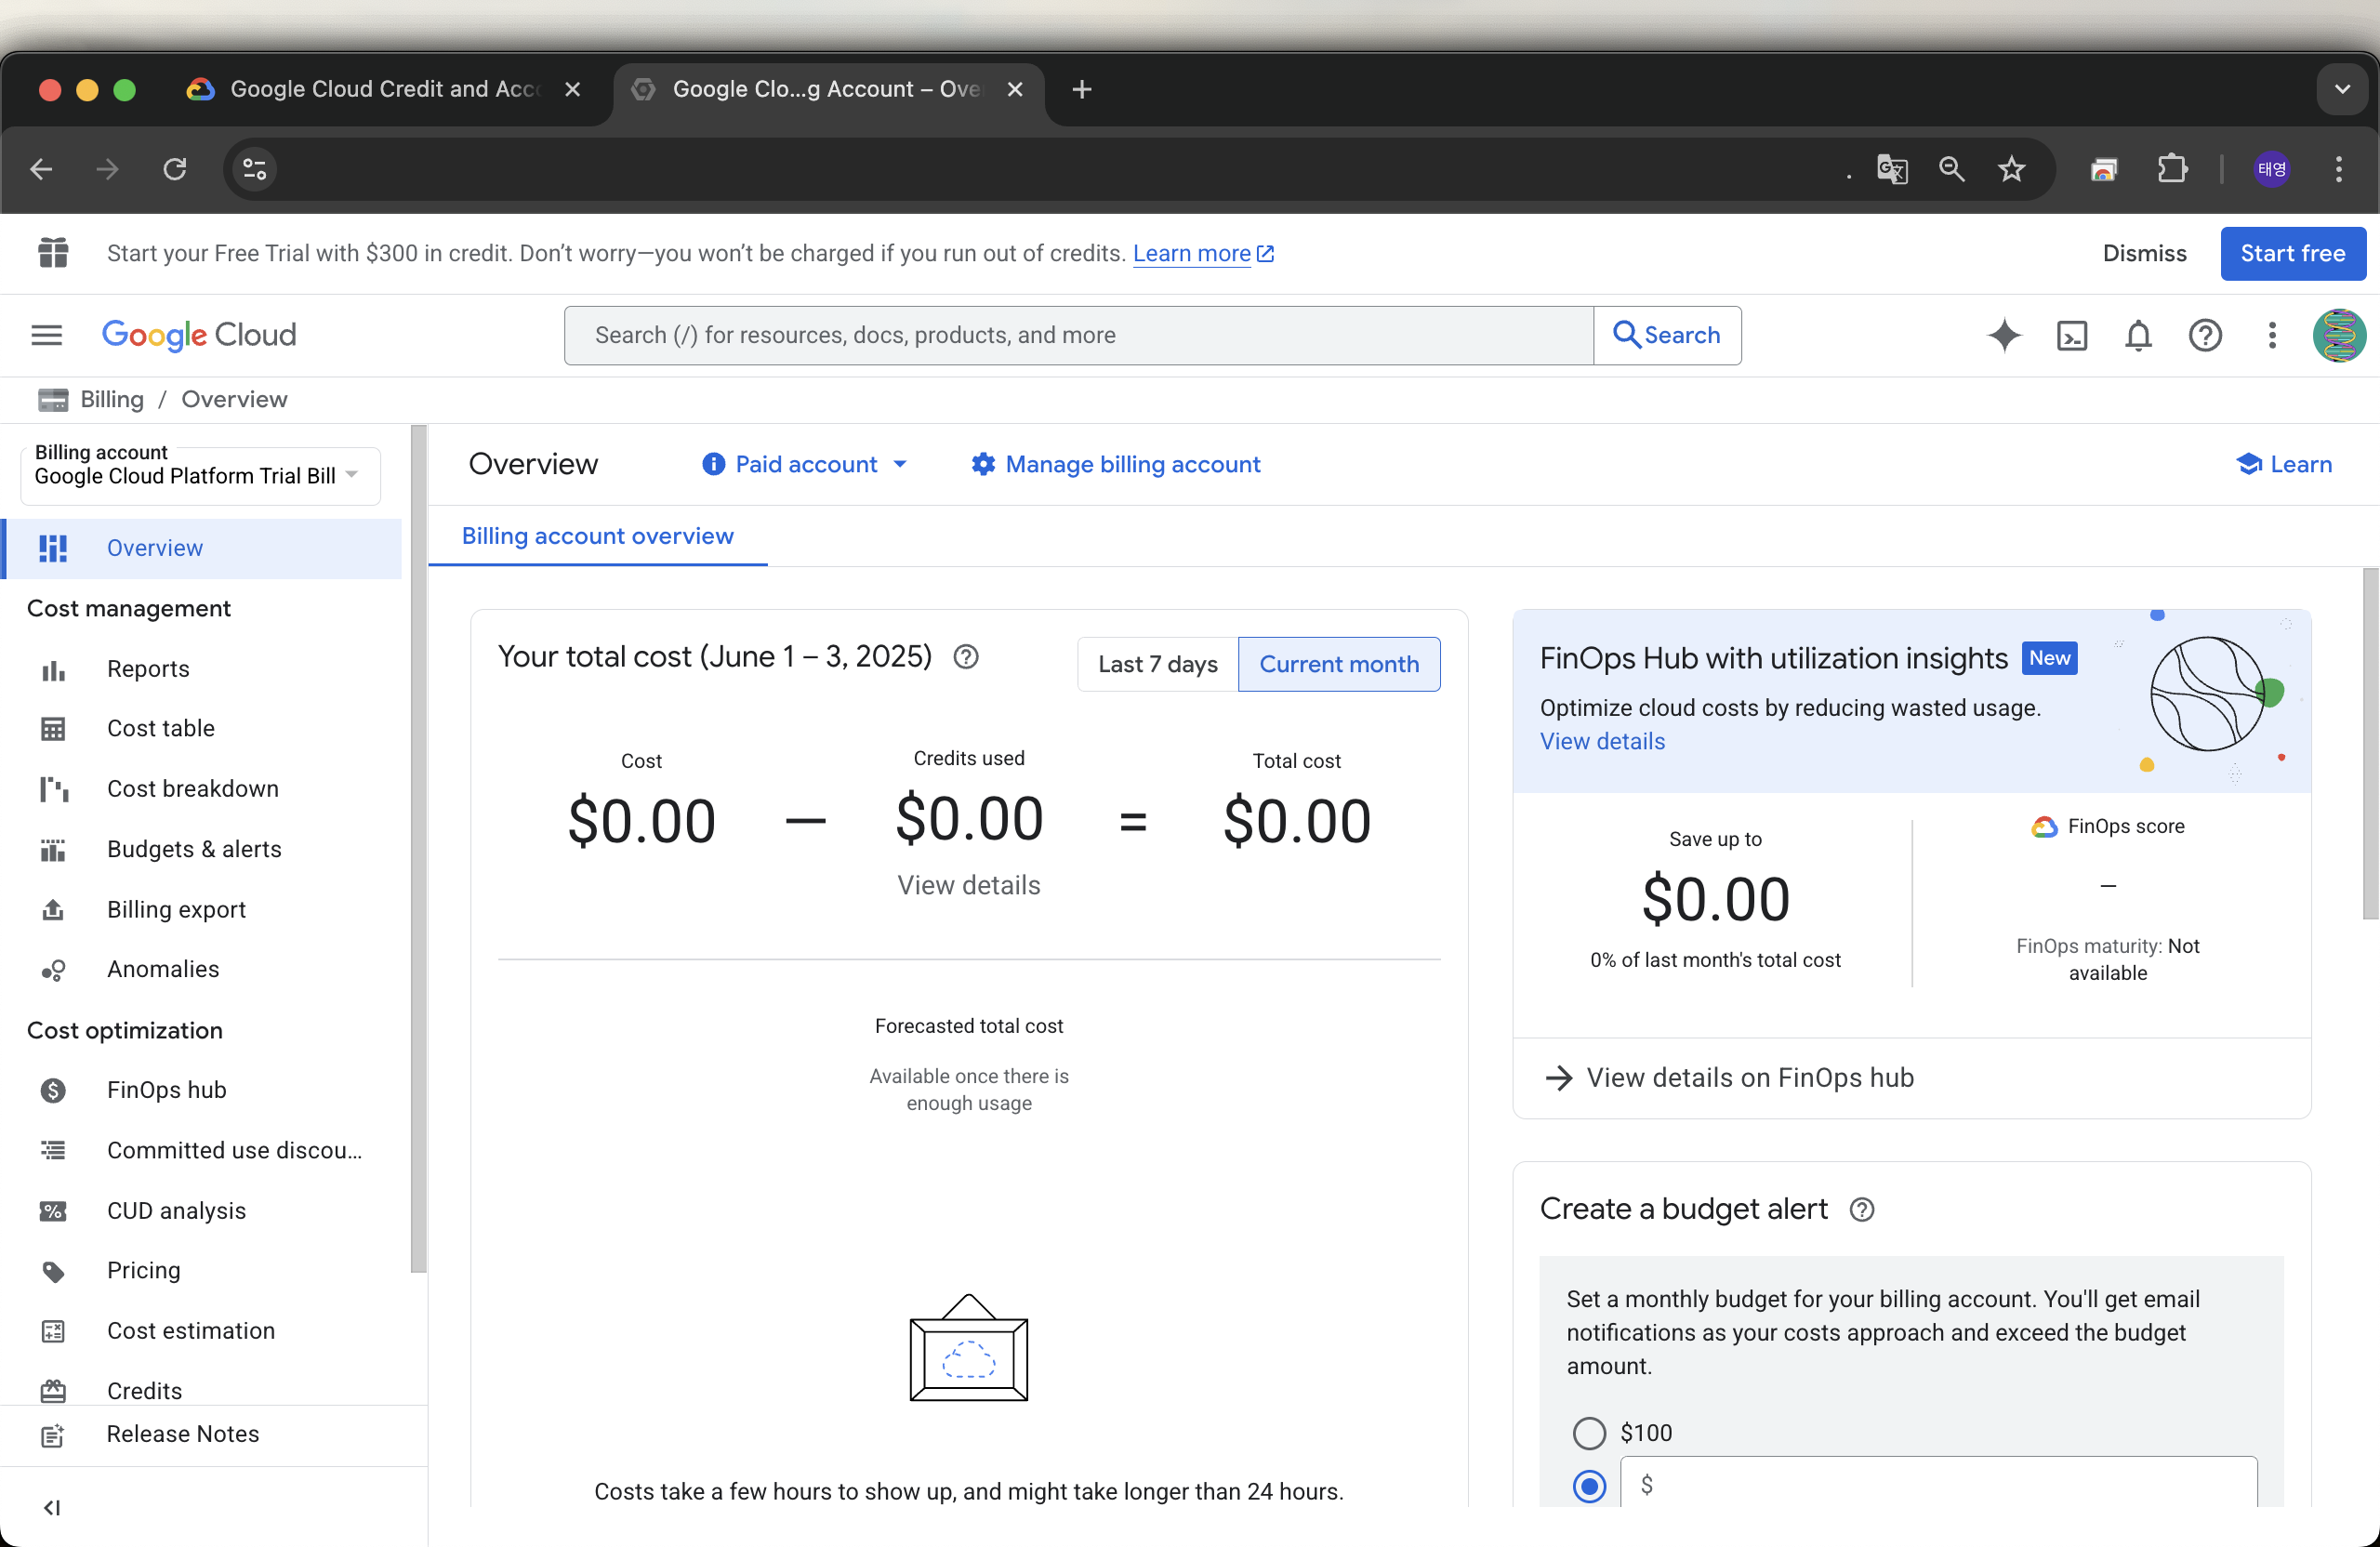
Task: Dismiss the free trial banner
Action: click(2145, 253)
